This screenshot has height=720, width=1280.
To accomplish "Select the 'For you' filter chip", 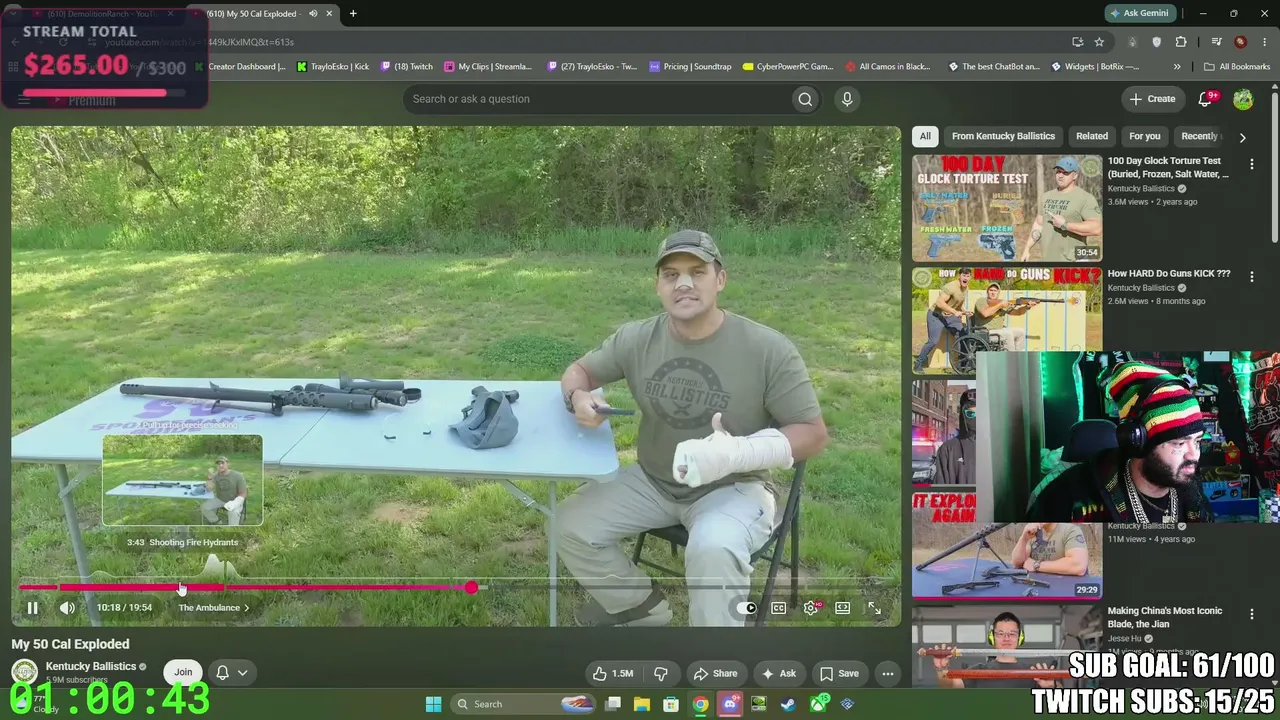I will [1145, 136].
